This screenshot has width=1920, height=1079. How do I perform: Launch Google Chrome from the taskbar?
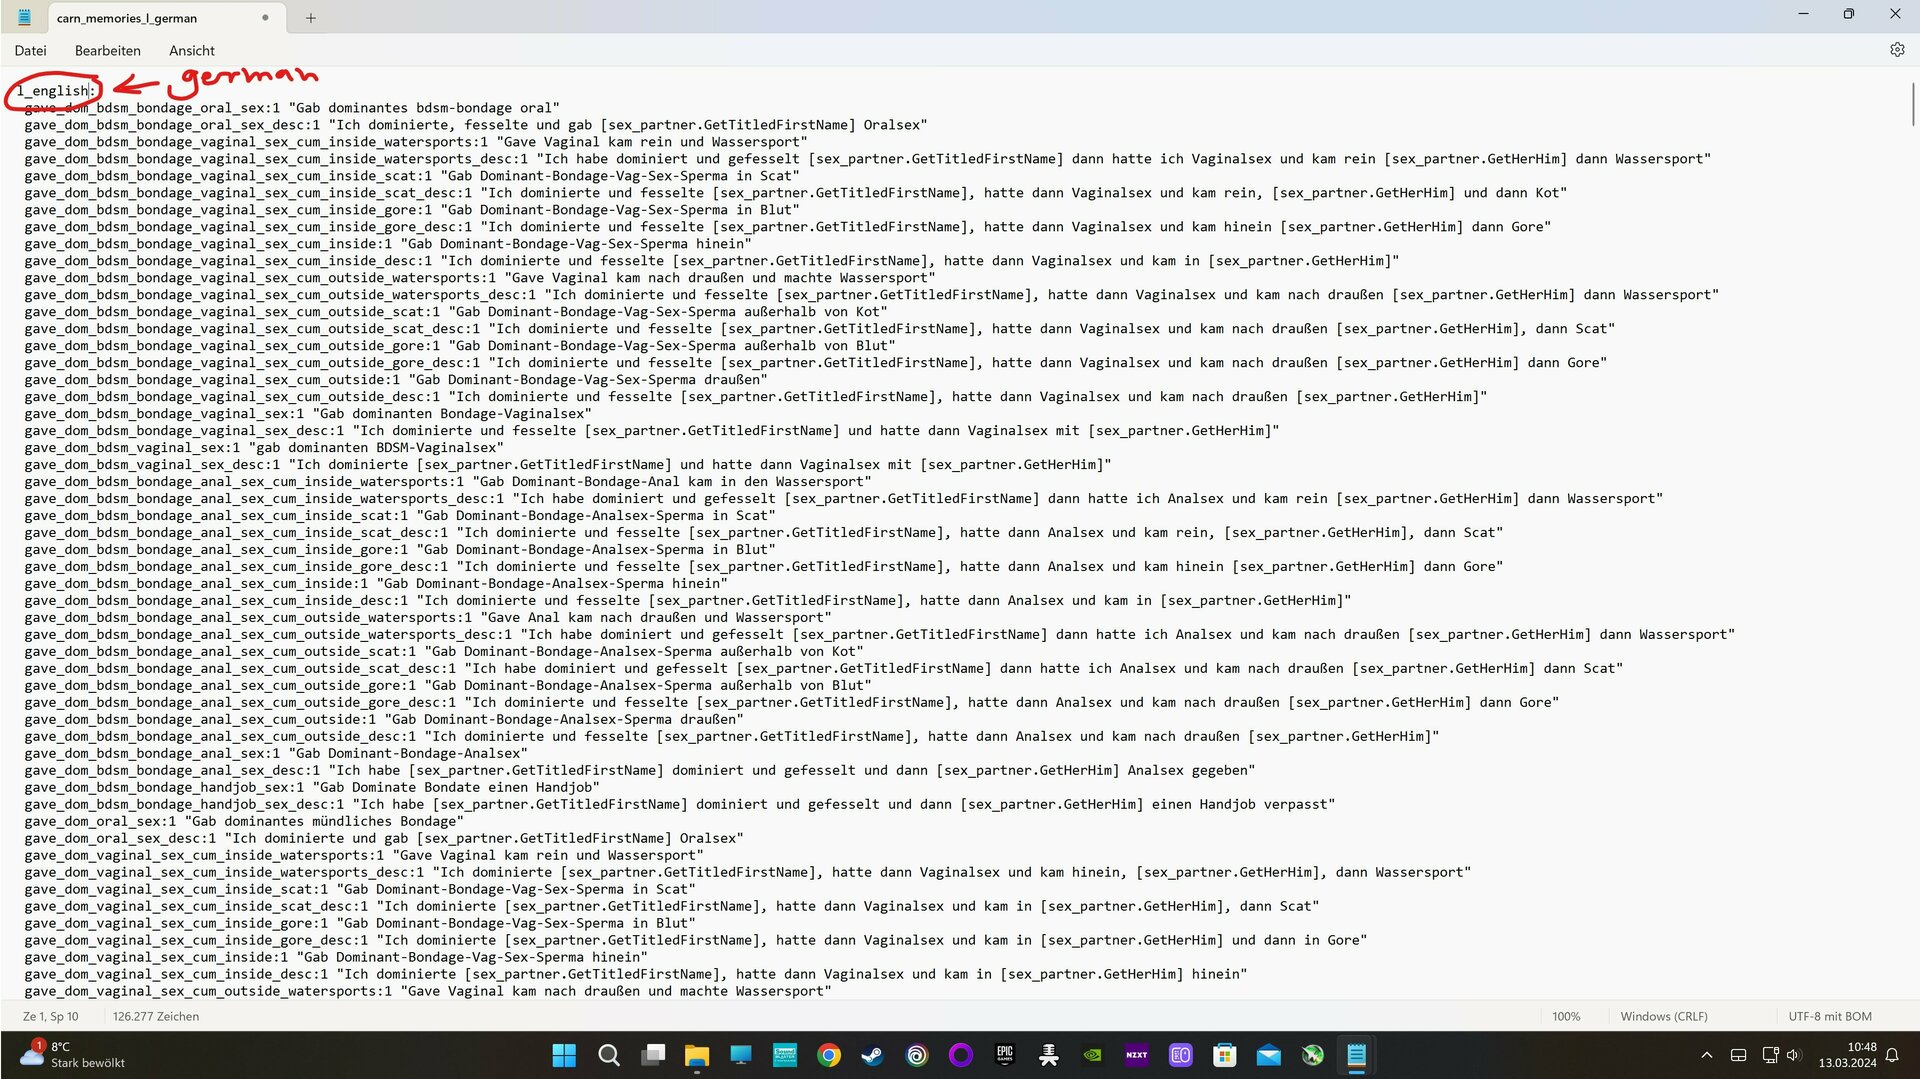(x=828, y=1055)
